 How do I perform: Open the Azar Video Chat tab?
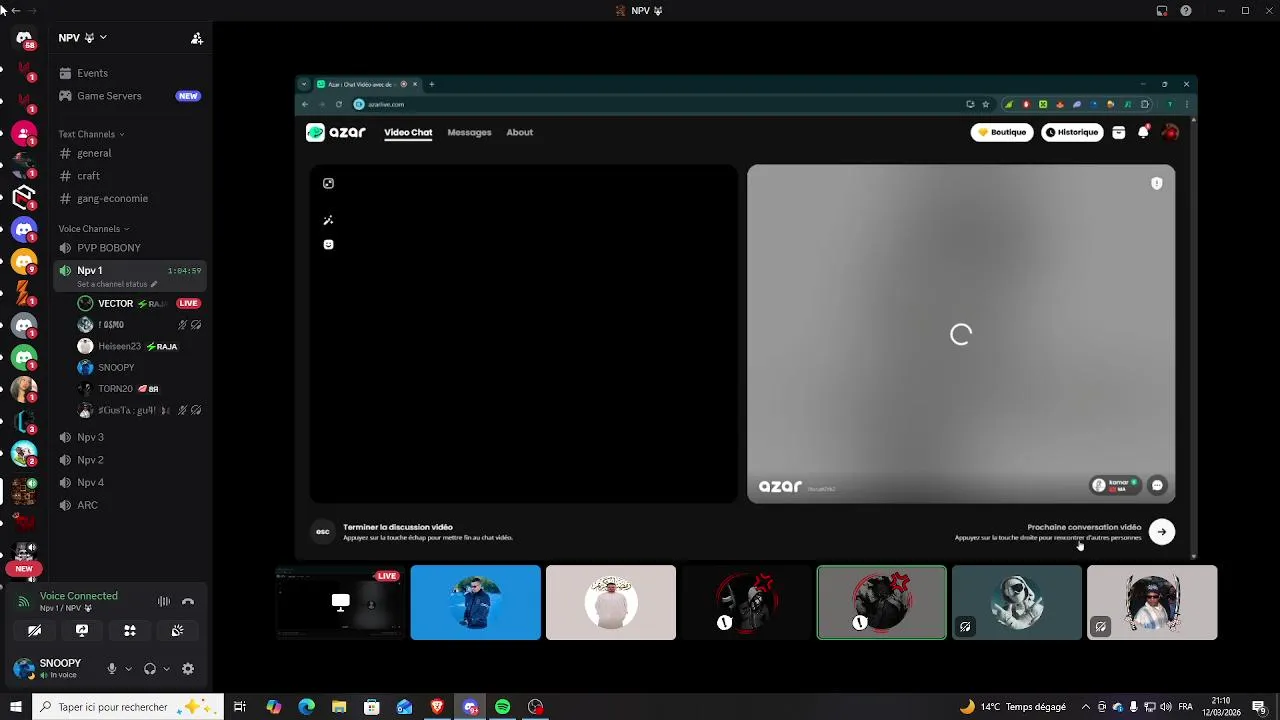tap(408, 132)
